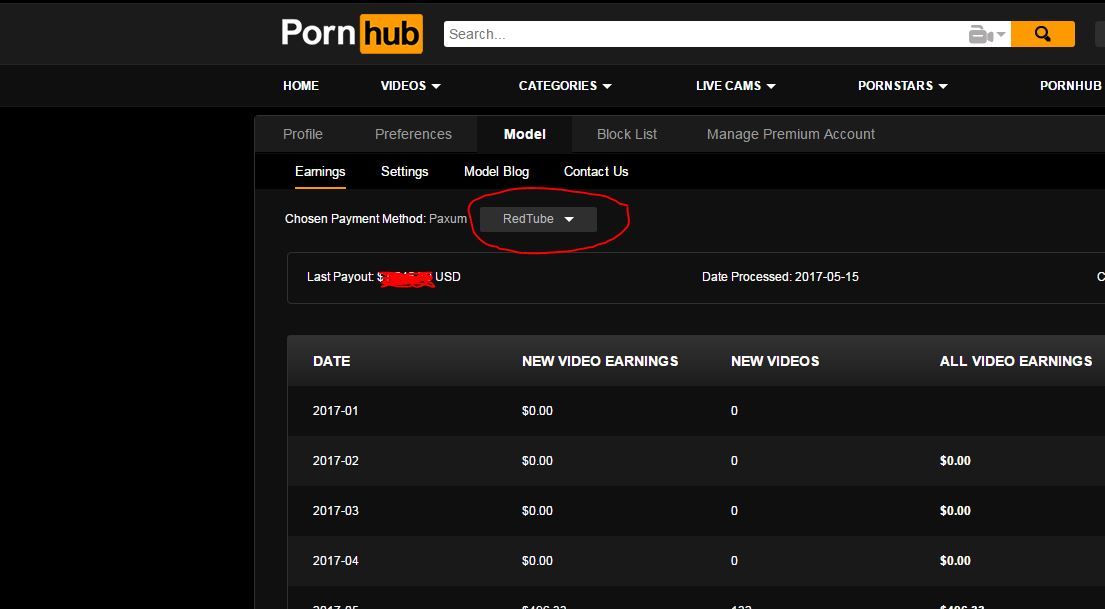
Task: Click the site logo in the header
Action: point(351,33)
